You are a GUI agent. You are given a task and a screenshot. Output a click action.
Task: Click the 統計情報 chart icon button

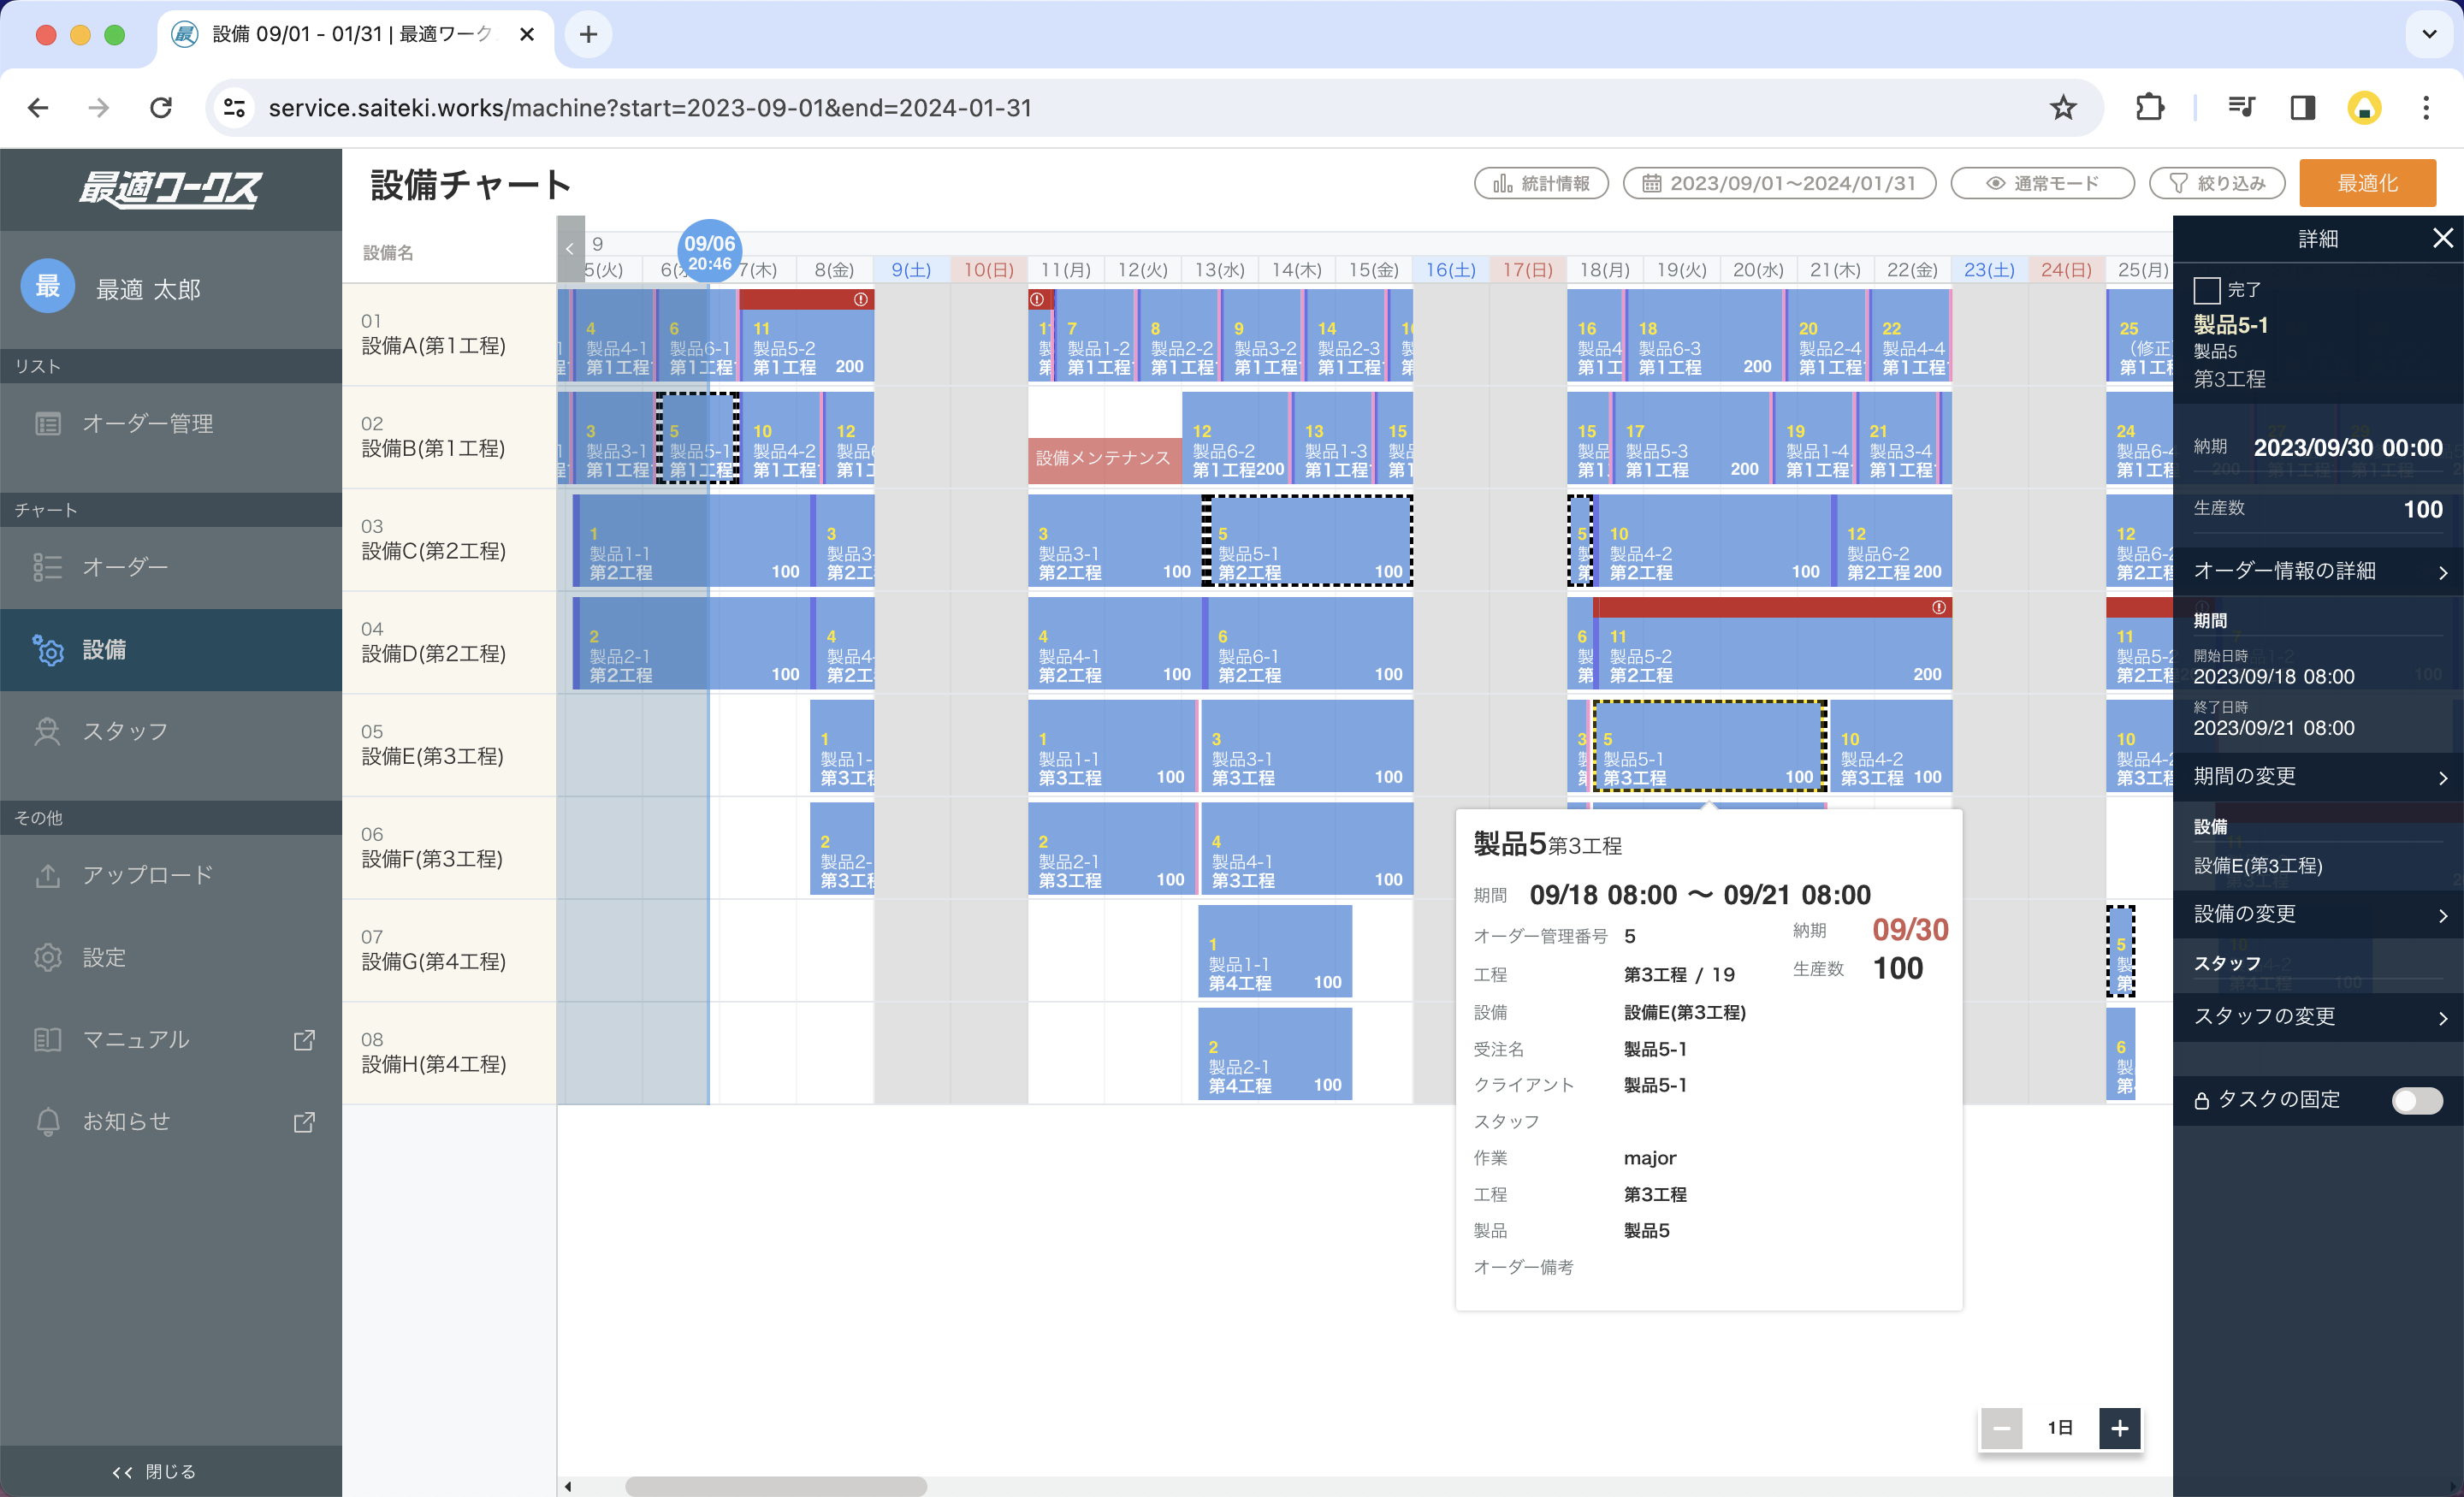click(x=1540, y=183)
